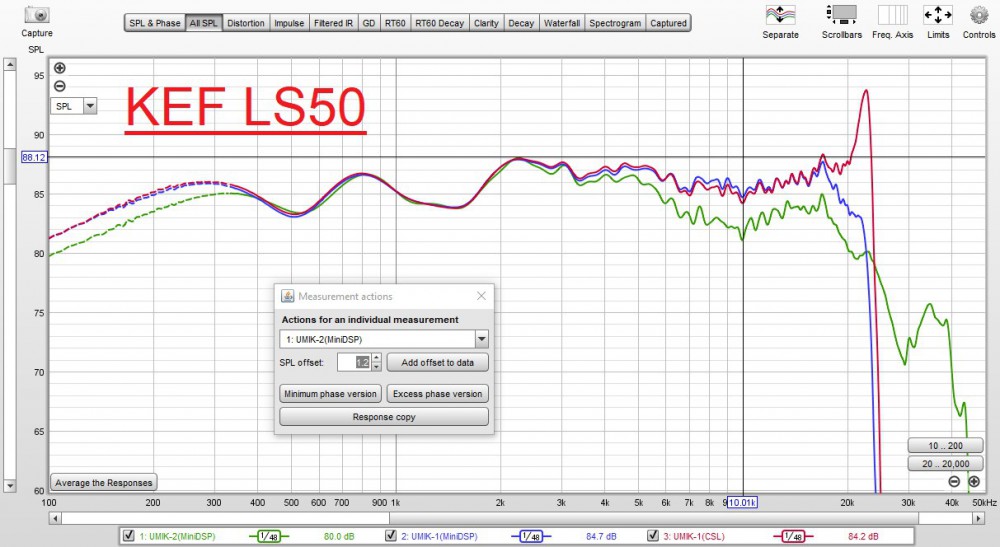Image resolution: width=1000 pixels, height=547 pixels.
Task: Open the SPL axis type dropdown
Action: (x=90, y=106)
